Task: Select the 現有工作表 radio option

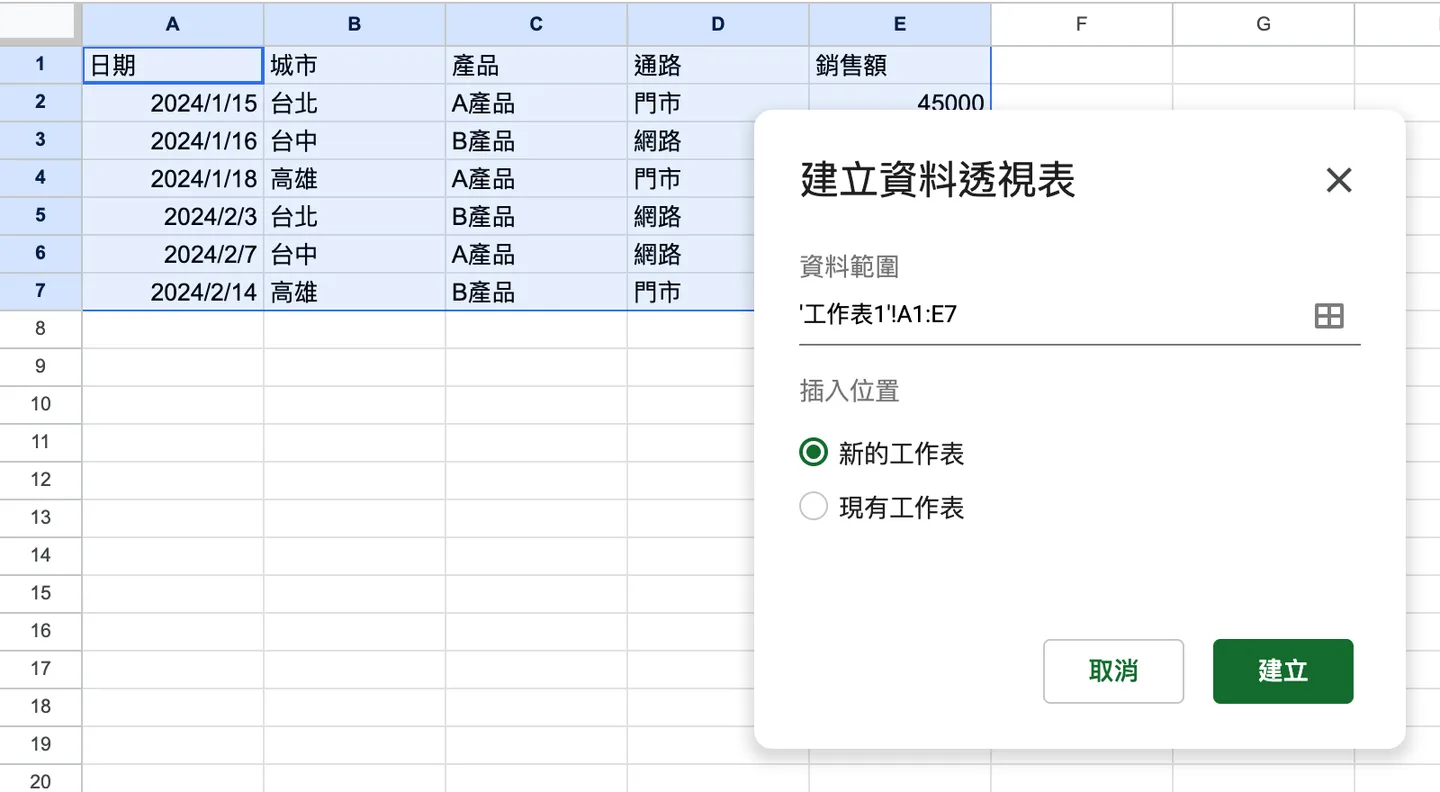Action: 814,507
